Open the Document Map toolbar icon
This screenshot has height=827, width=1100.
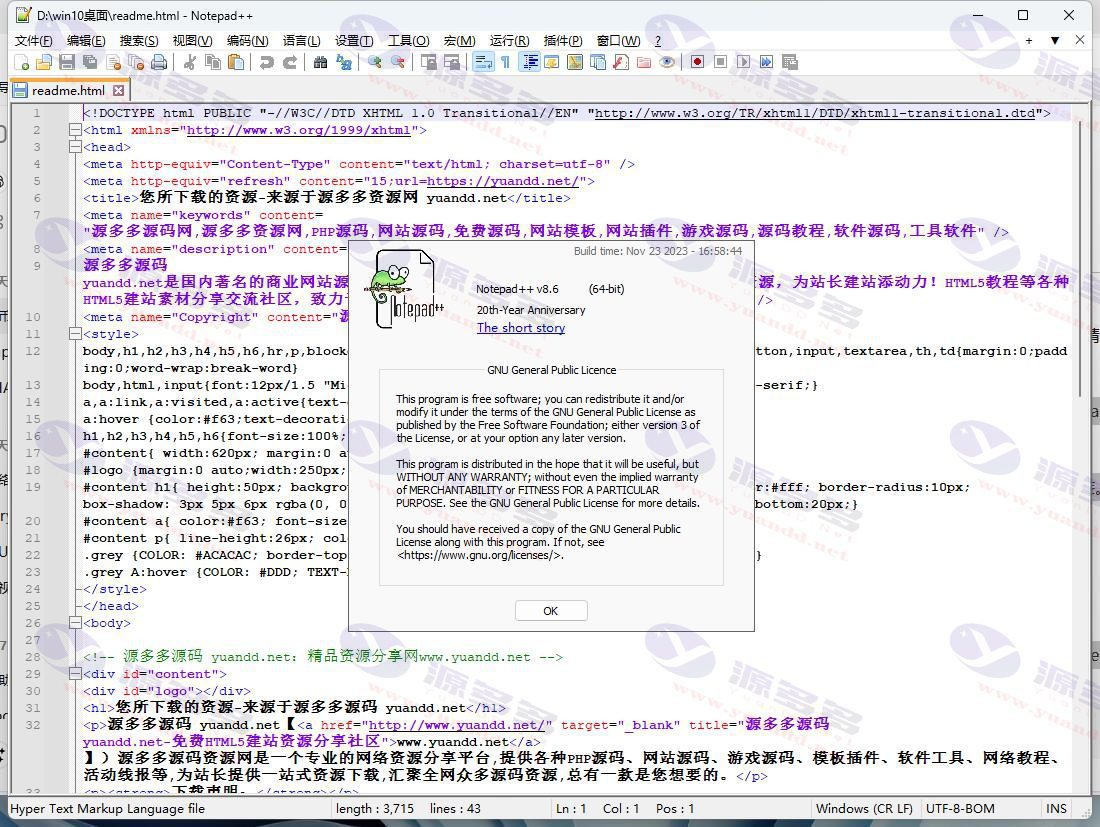(x=575, y=62)
